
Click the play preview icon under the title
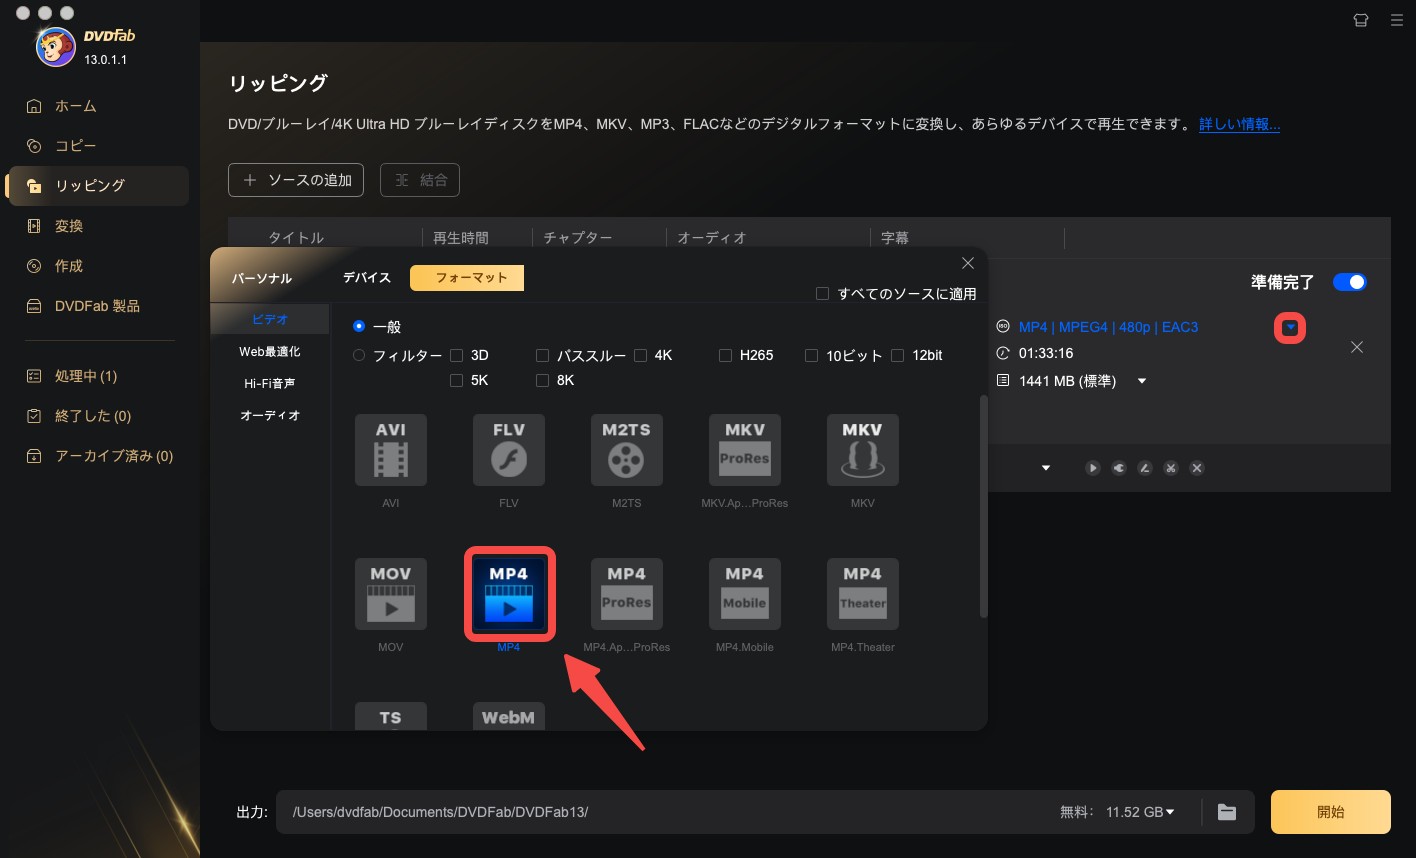(x=1093, y=468)
